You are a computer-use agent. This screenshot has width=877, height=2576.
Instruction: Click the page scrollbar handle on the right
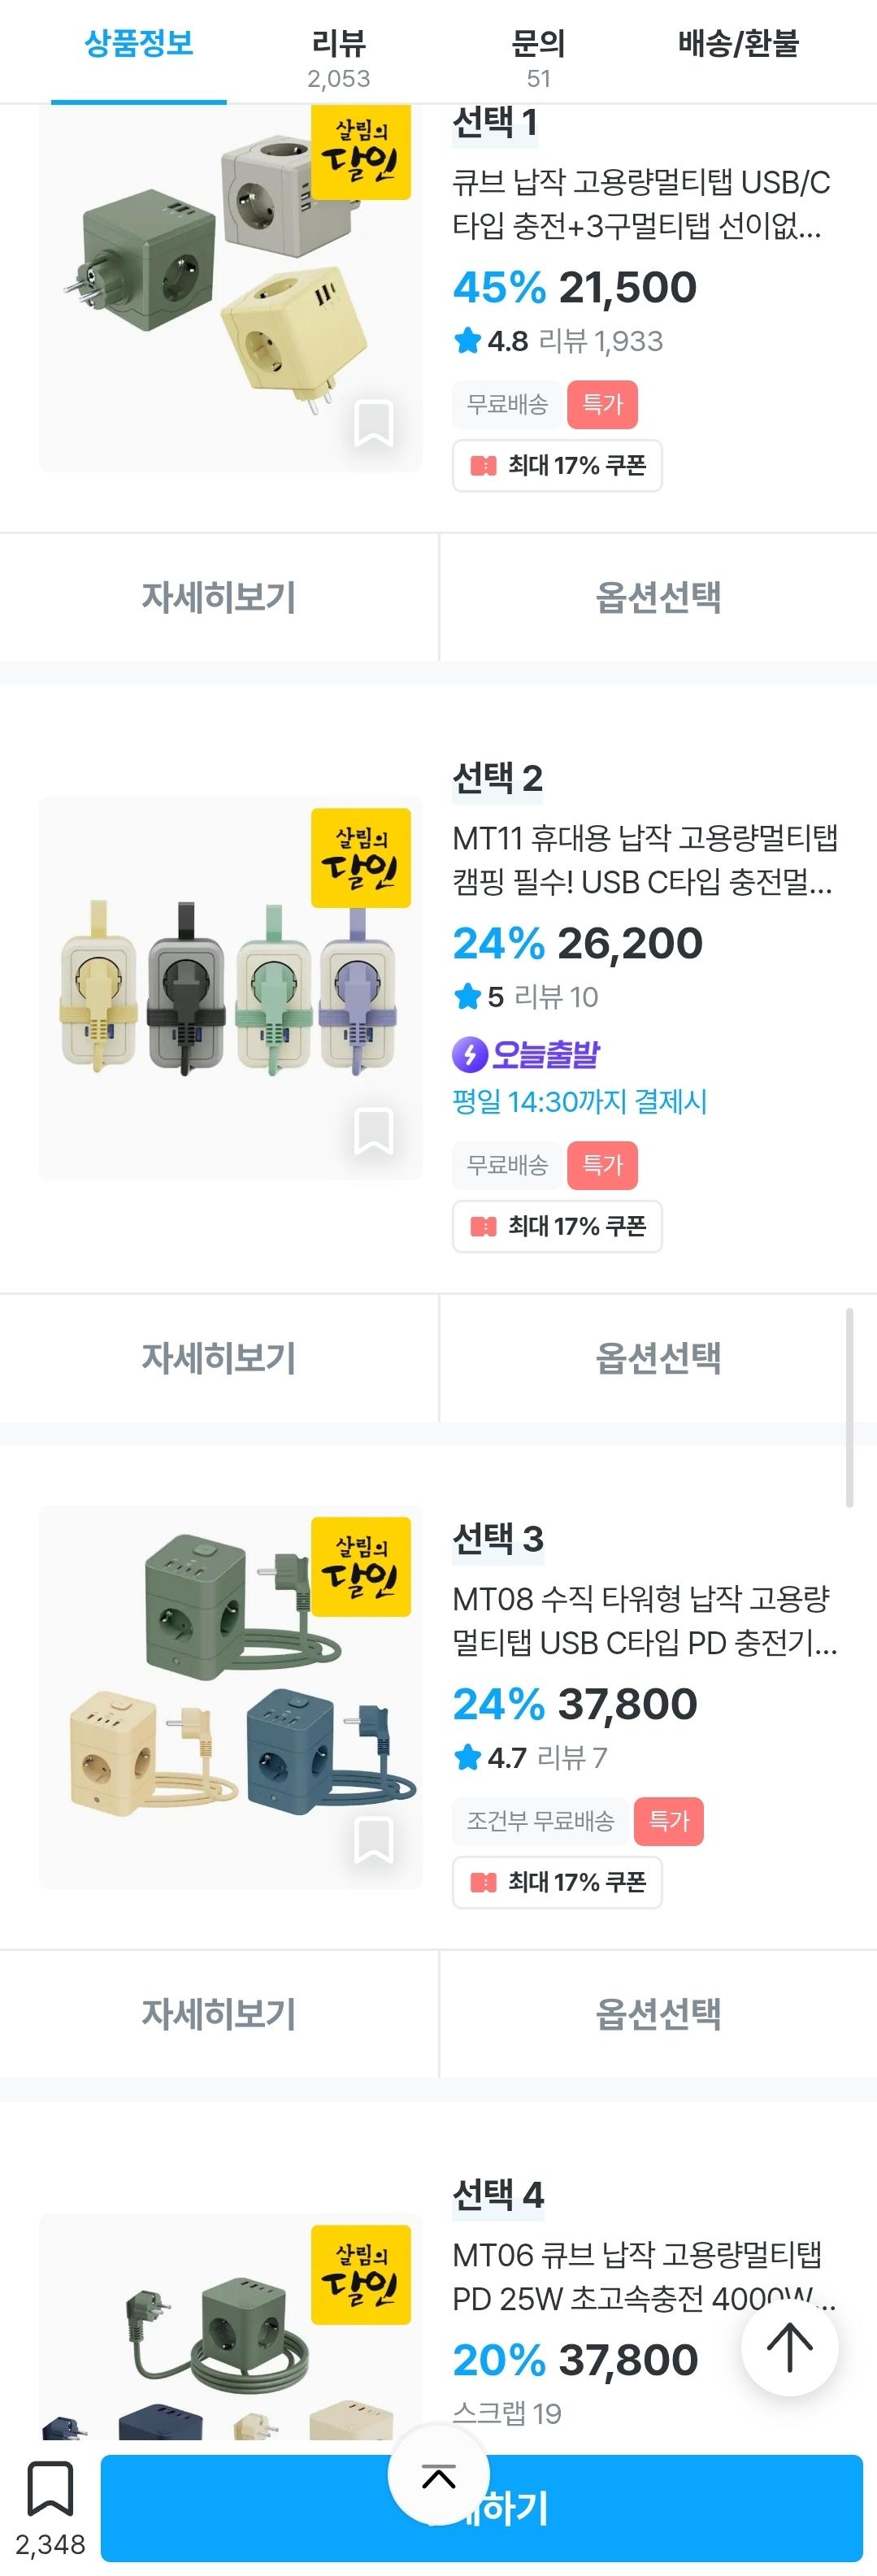coord(849,1406)
